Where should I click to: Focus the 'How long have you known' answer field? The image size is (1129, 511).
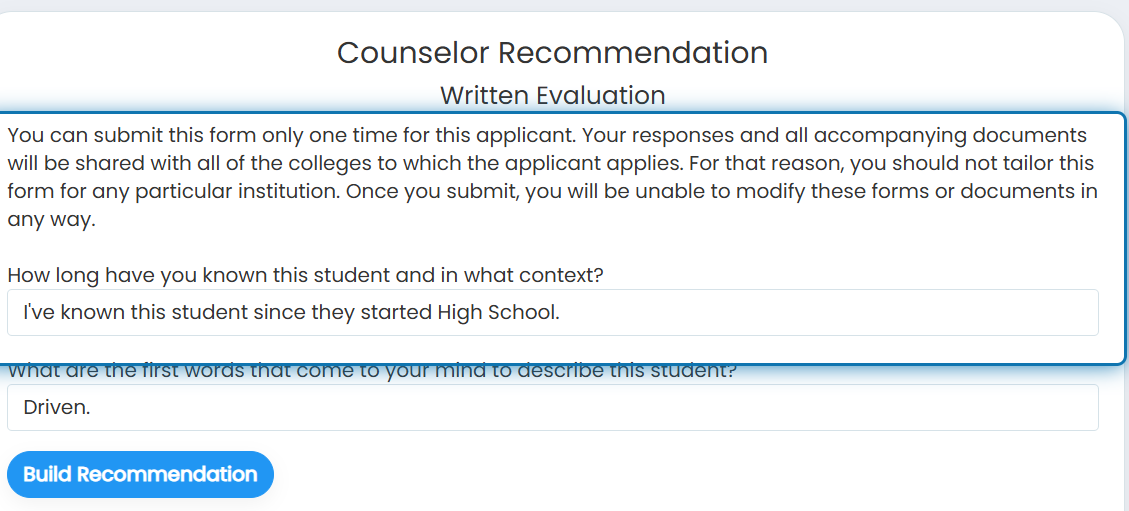(x=553, y=312)
